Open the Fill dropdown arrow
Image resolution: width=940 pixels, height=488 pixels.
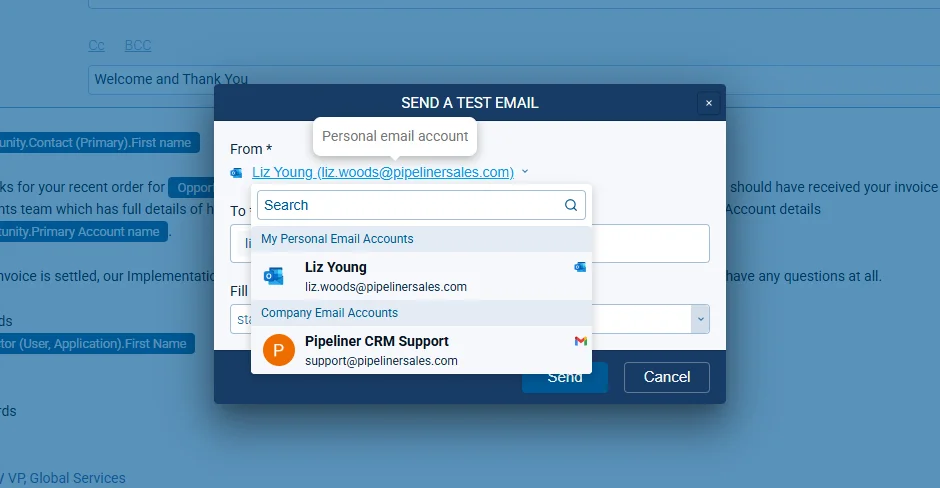[x=700, y=319]
